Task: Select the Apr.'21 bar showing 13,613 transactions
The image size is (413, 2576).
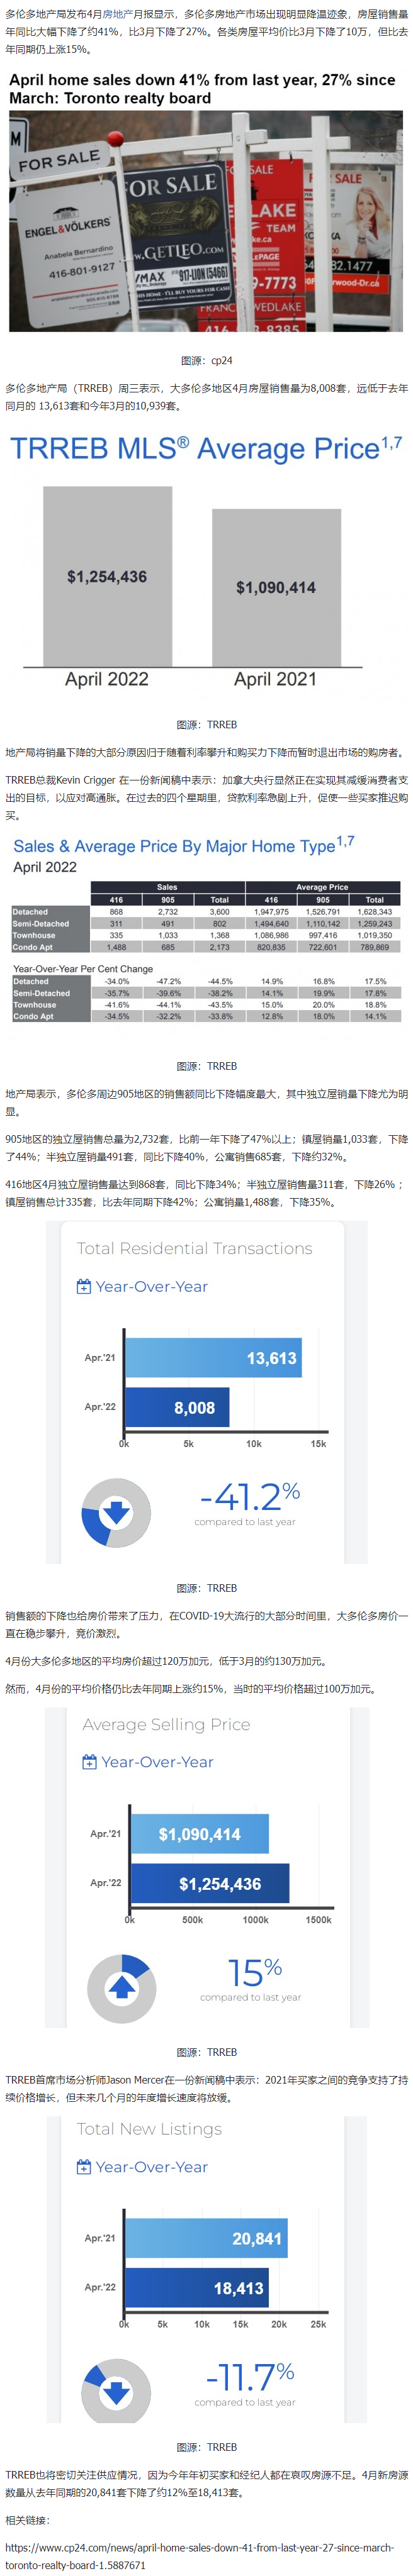Action: (212, 1358)
